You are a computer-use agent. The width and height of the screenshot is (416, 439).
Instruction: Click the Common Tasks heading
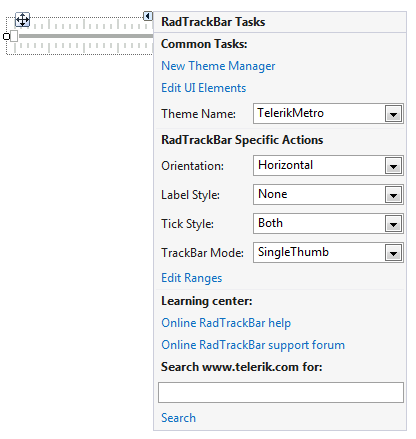click(x=204, y=44)
